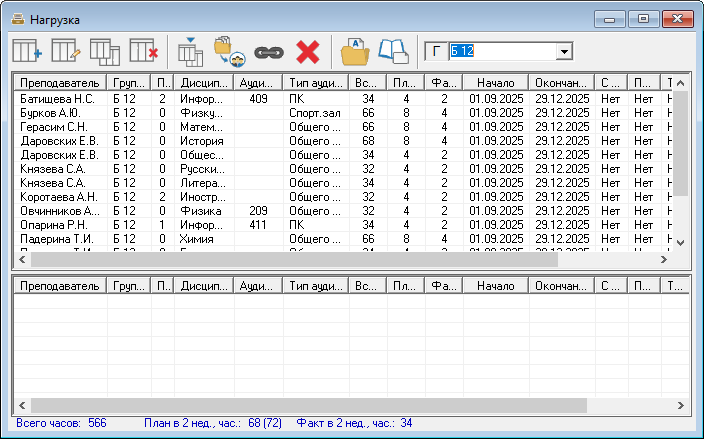Toggle the checkbox beside the group field
This screenshot has width=704, height=439.
click(x=434, y=51)
